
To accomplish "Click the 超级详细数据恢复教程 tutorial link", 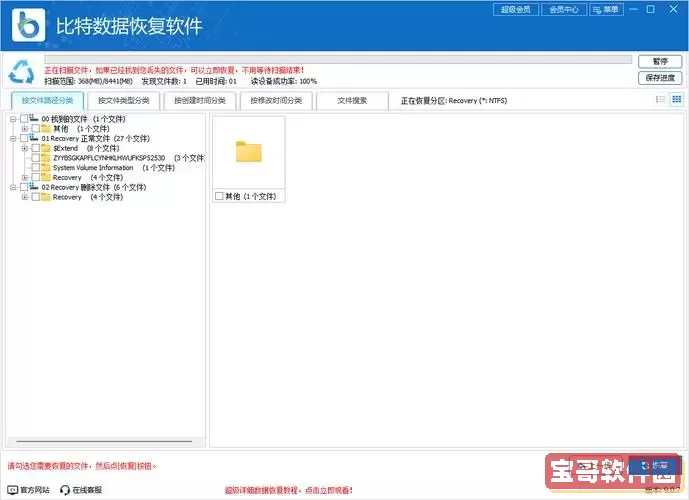I will pos(289,490).
